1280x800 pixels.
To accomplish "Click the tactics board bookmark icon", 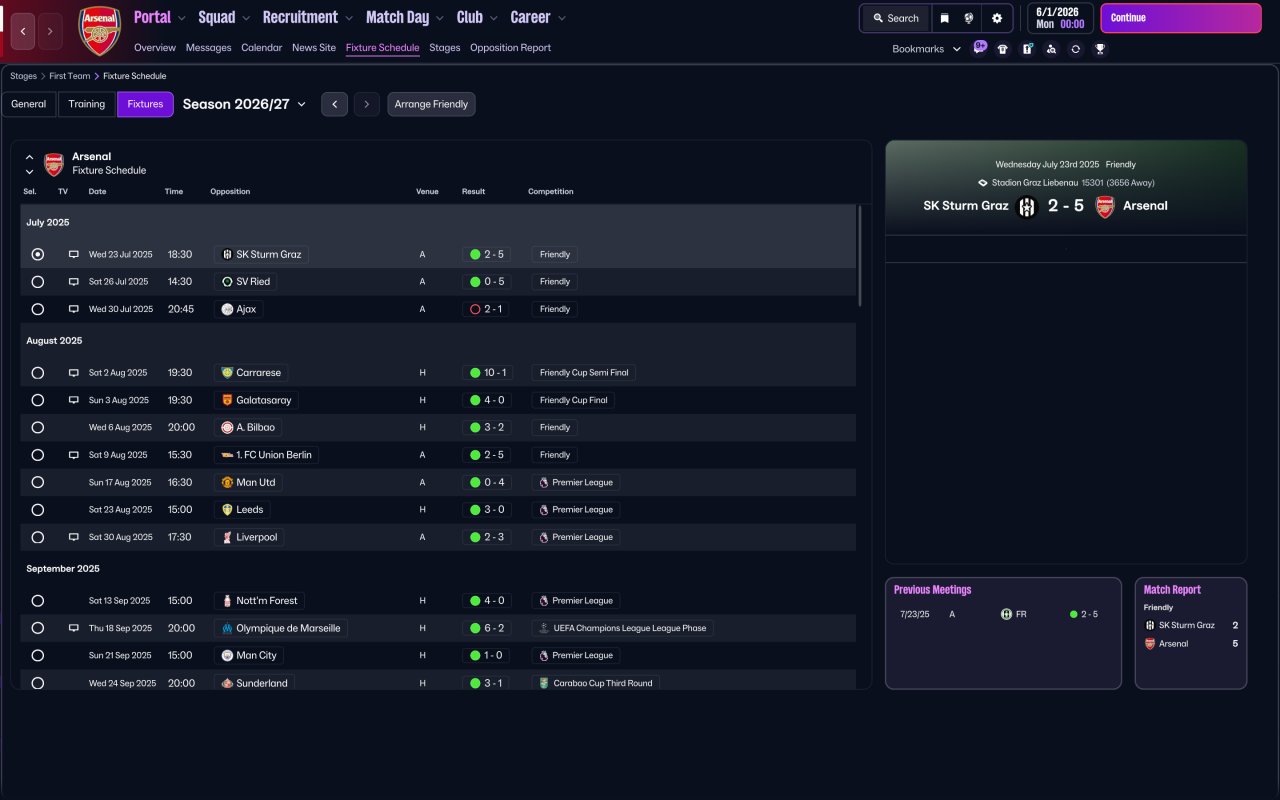I will point(1027,49).
